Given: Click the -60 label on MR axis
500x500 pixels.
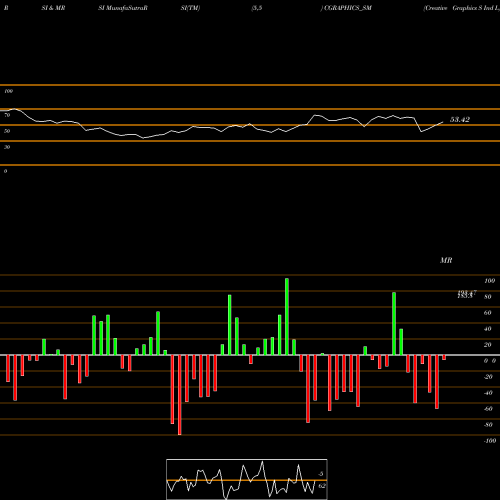Looking at the screenshot, I should coord(488,409).
